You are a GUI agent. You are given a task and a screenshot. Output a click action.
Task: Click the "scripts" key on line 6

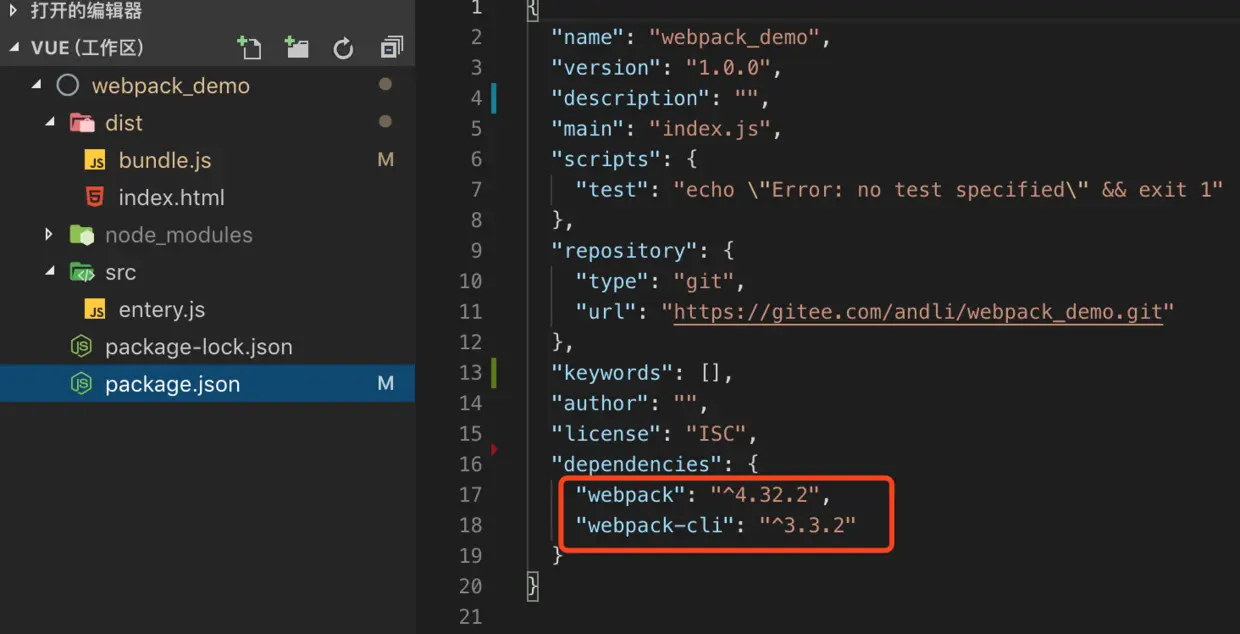click(606, 159)
